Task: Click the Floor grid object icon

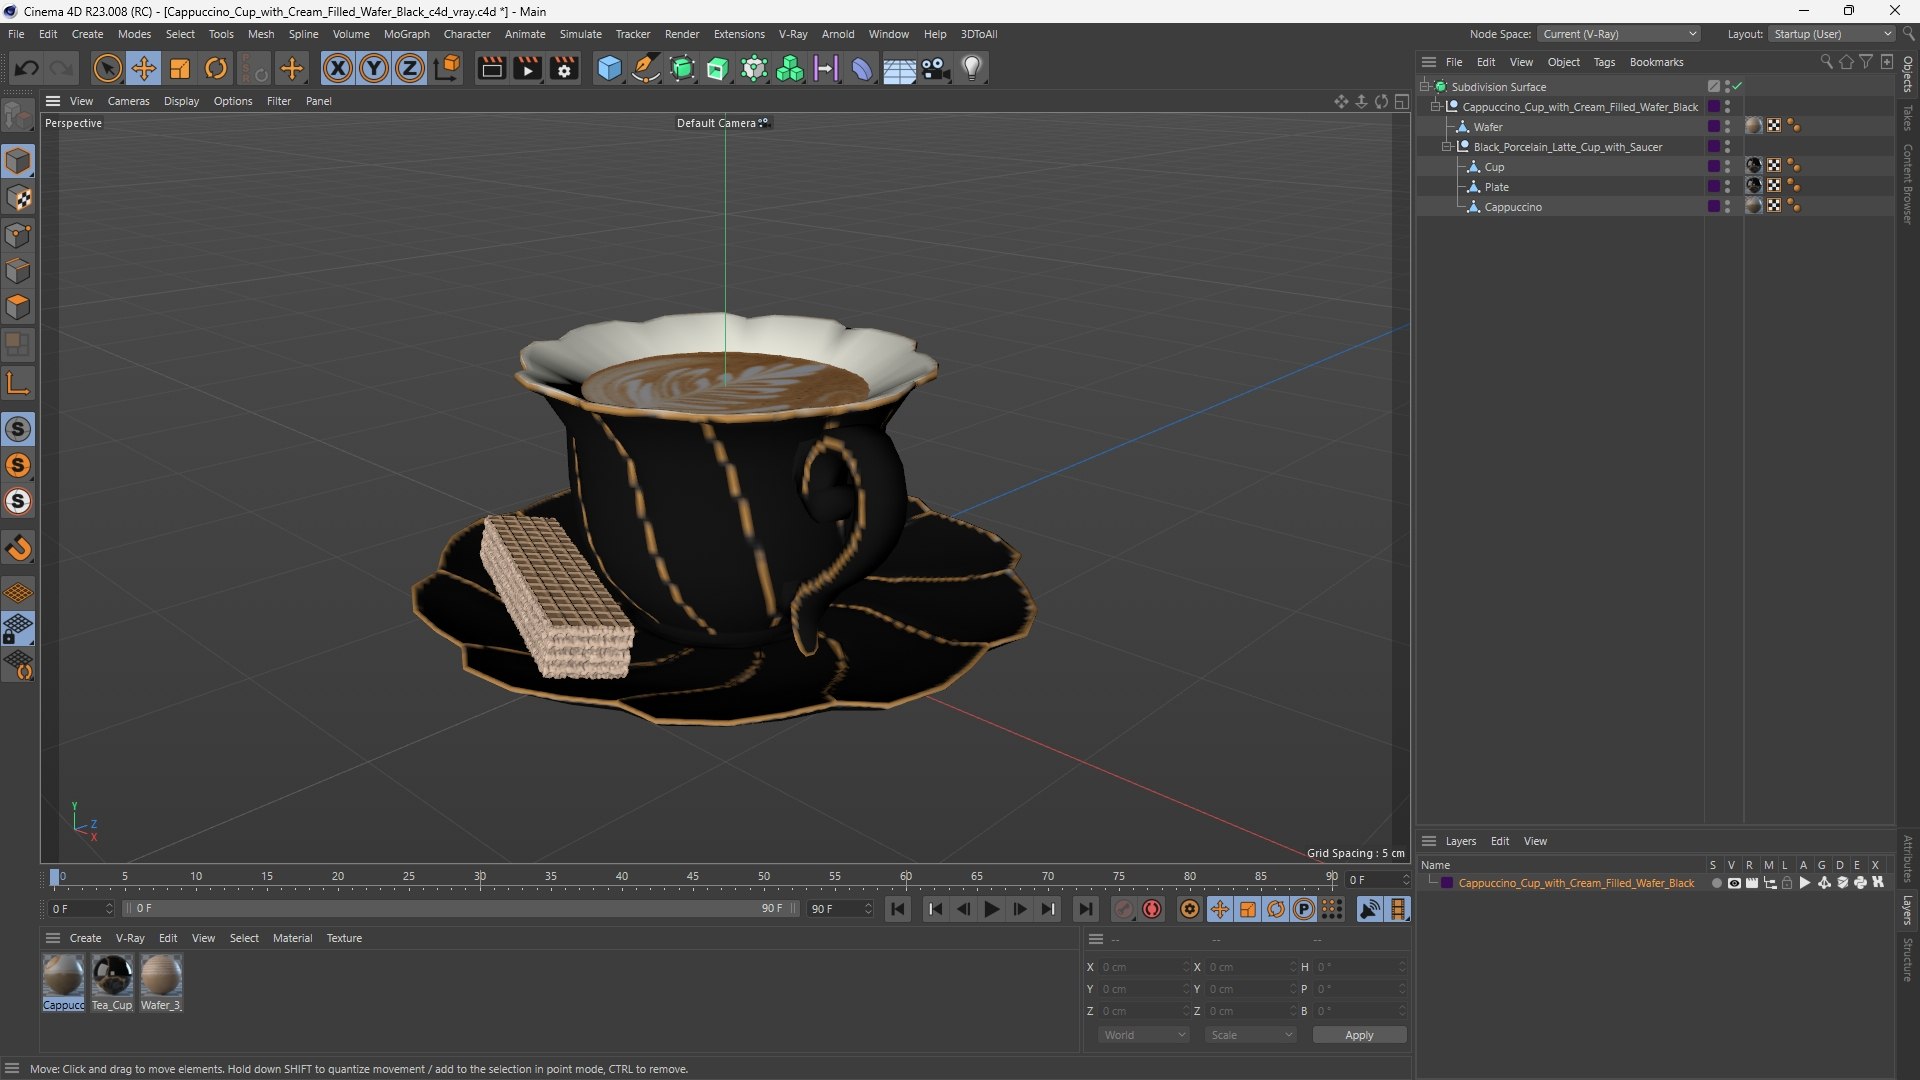Action: point(899,68)
